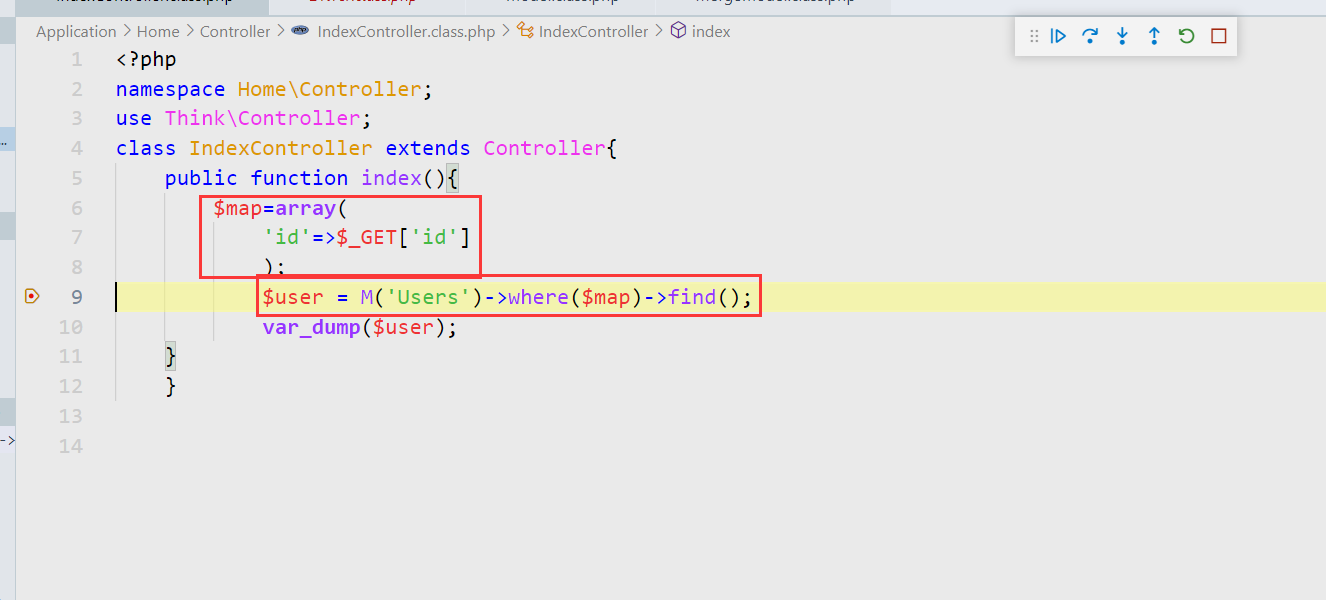Image resolution: width=1326 pixels, height=600 pixels.
Task: Step Over the current line
Action: (x=1090, y=36)
